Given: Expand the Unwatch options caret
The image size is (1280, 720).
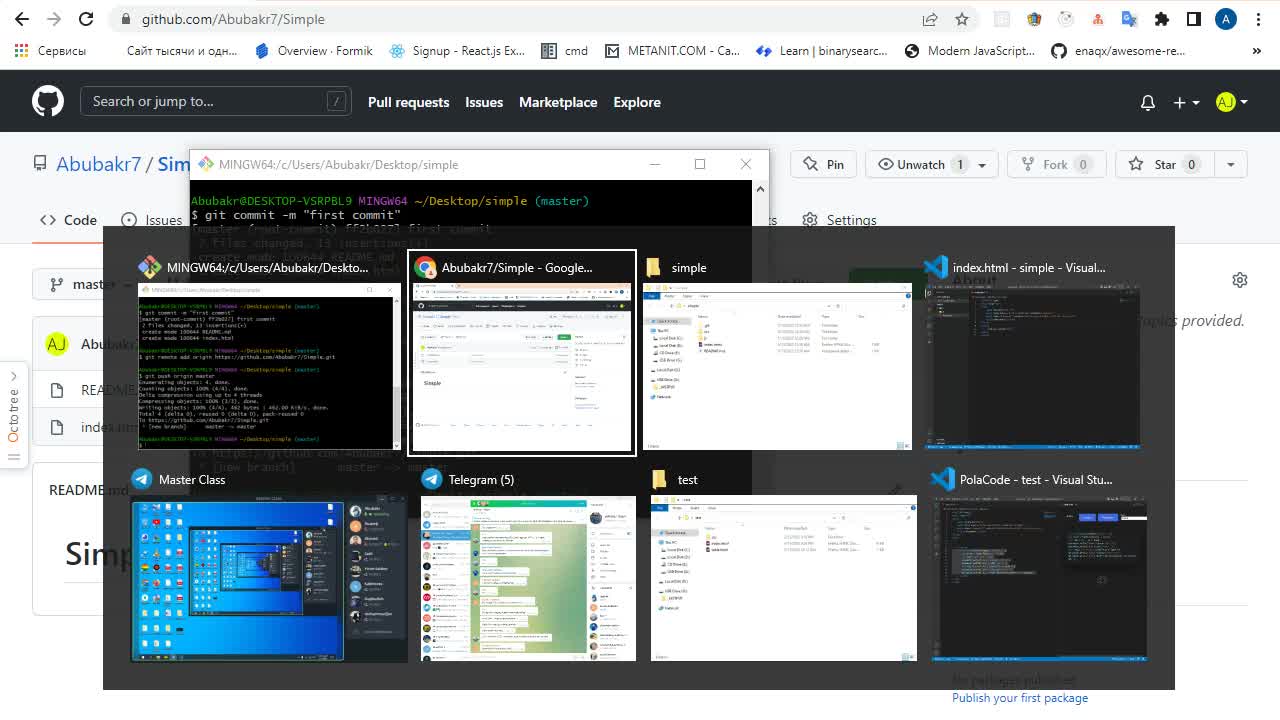Looking at the screenshot, I should tap(982, 164).
